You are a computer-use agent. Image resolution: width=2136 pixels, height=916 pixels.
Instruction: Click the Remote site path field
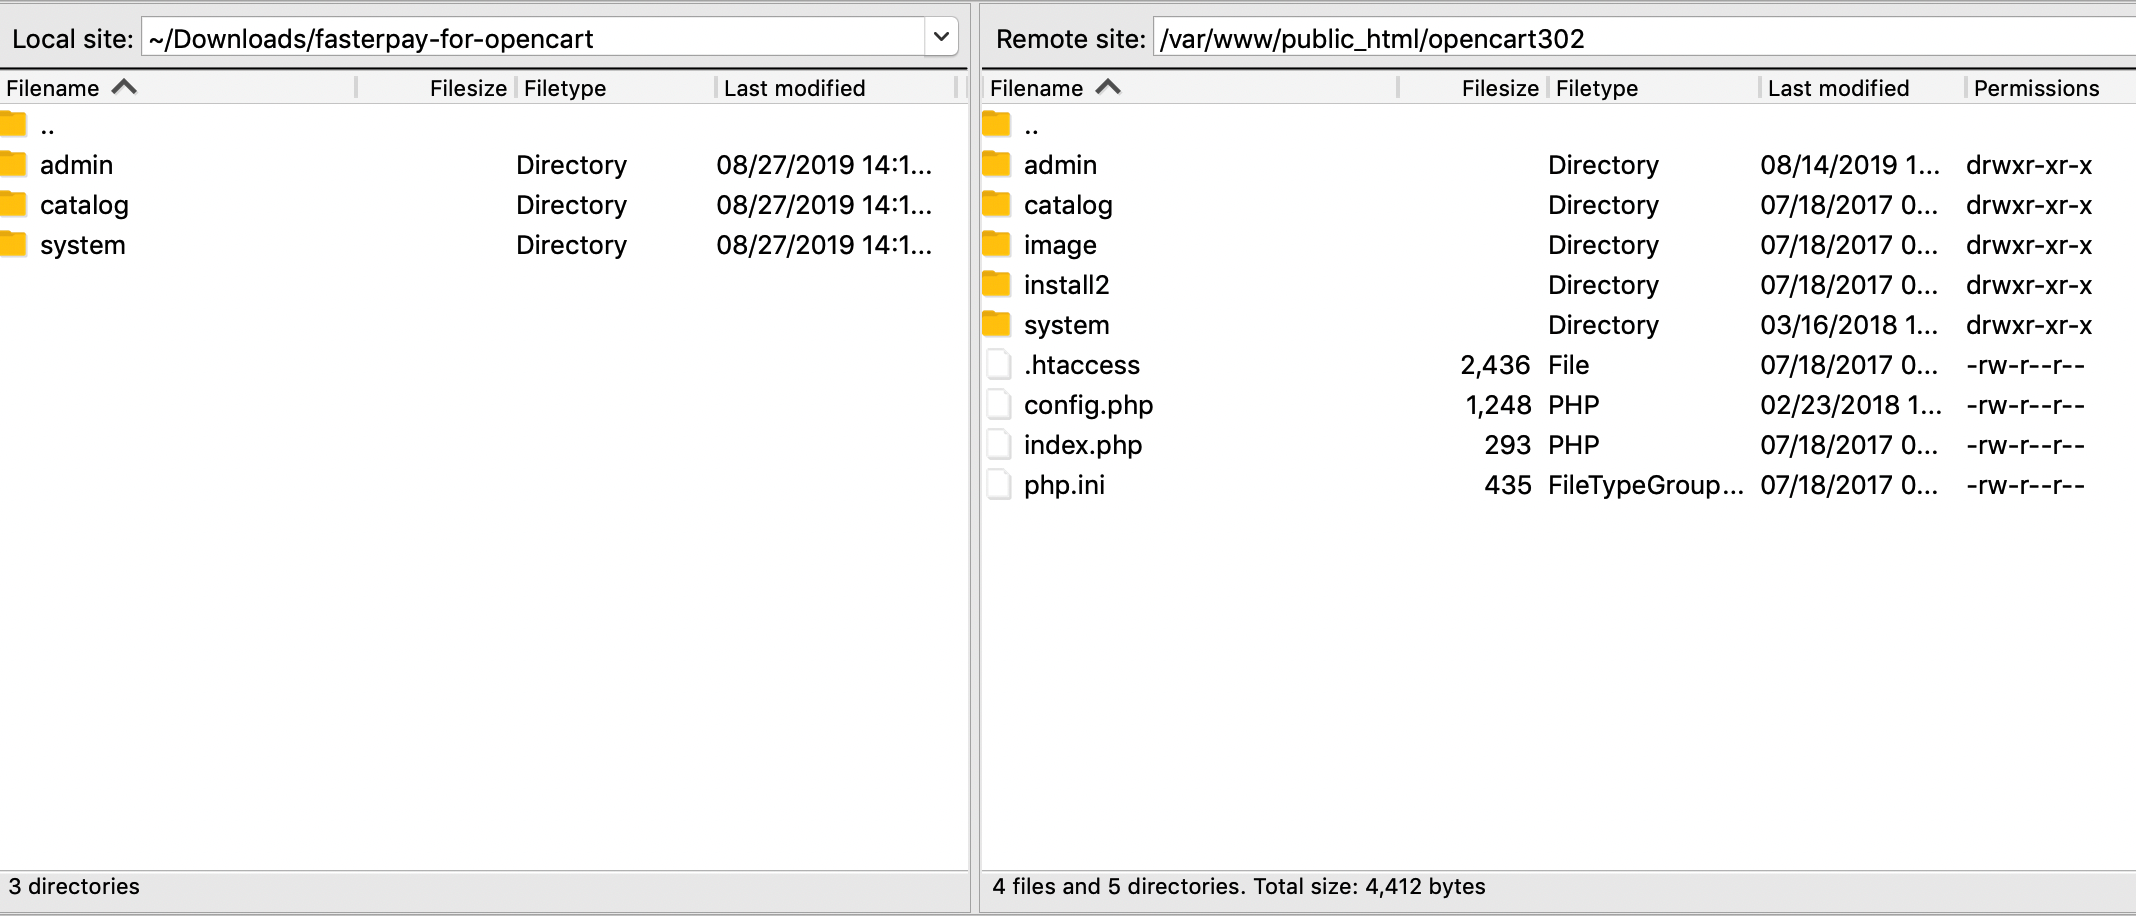tap(1644, 38)
